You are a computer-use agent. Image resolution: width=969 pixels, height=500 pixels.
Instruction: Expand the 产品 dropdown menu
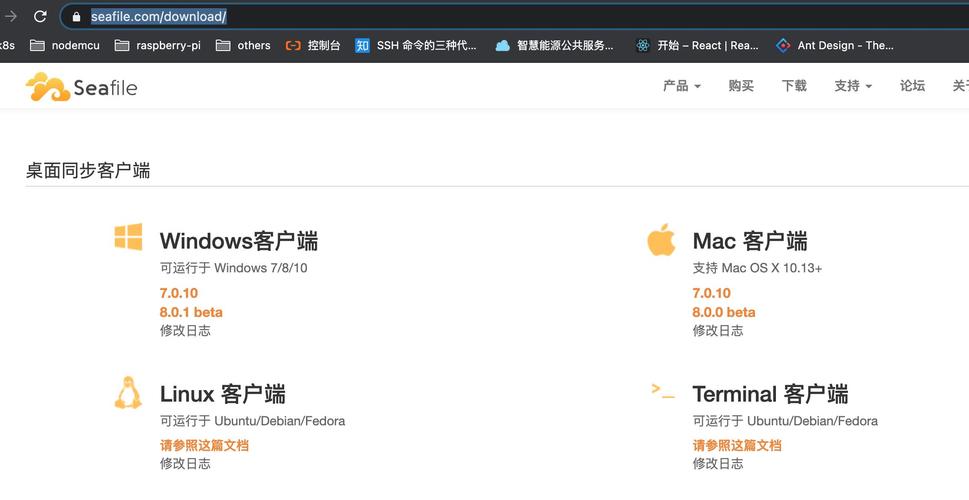[682, 86]
